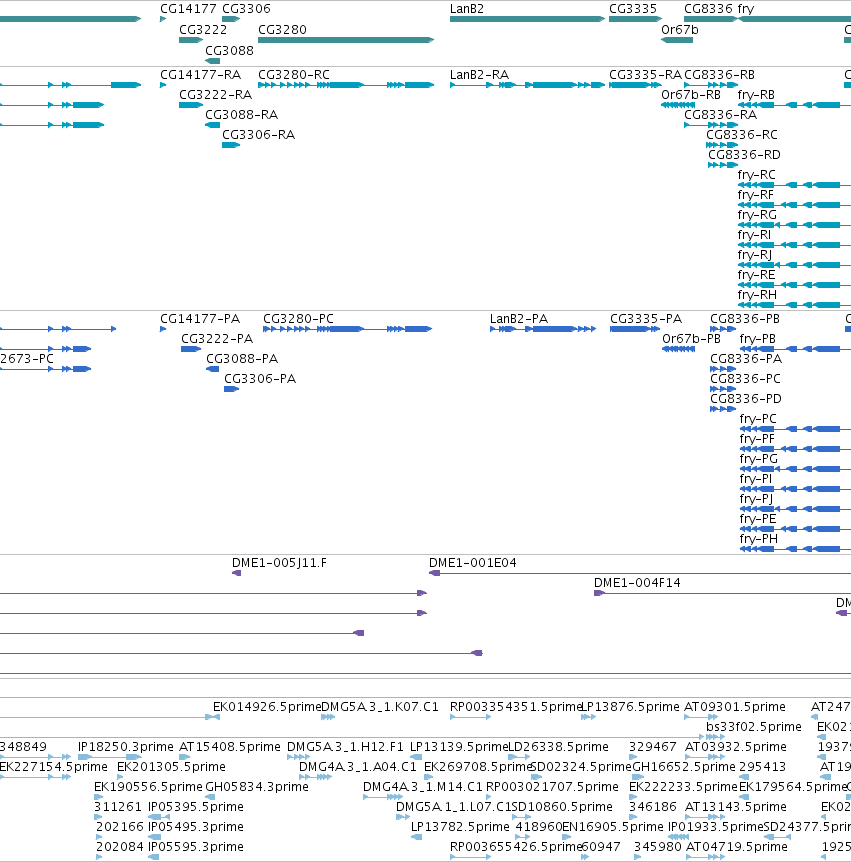Viewport: 851px width, 862px height.
Task: Select the CG3088-PA protein label
Action: pyautogui.click(x=242, y=359)
